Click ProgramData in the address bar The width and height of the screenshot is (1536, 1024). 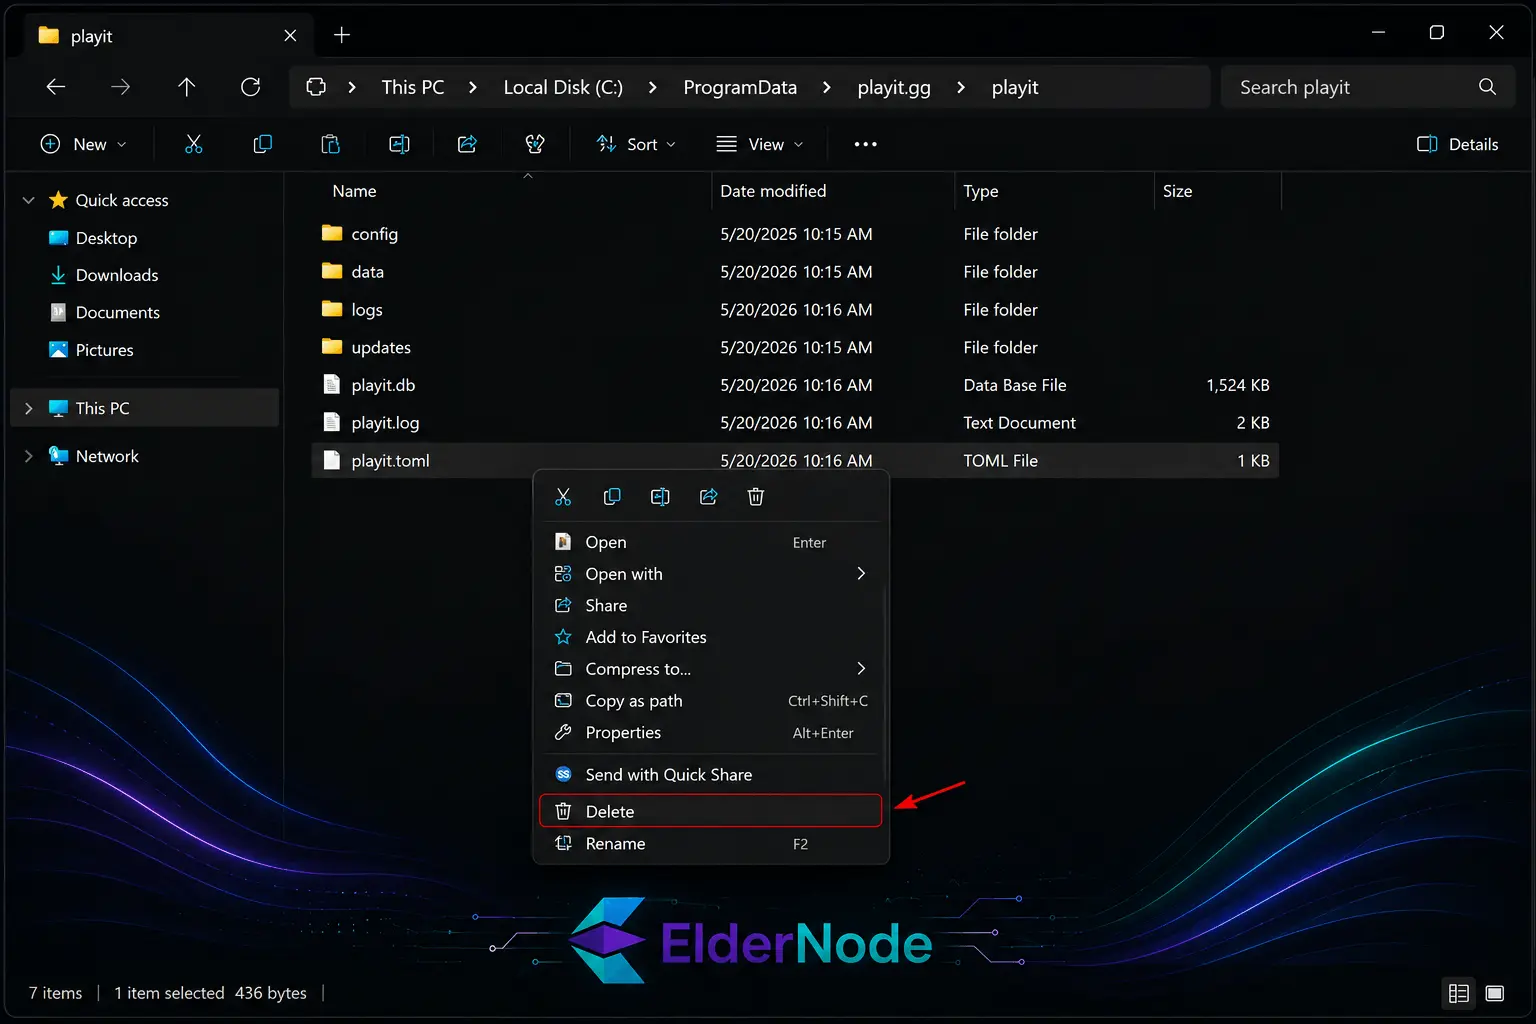click(740, 87)
